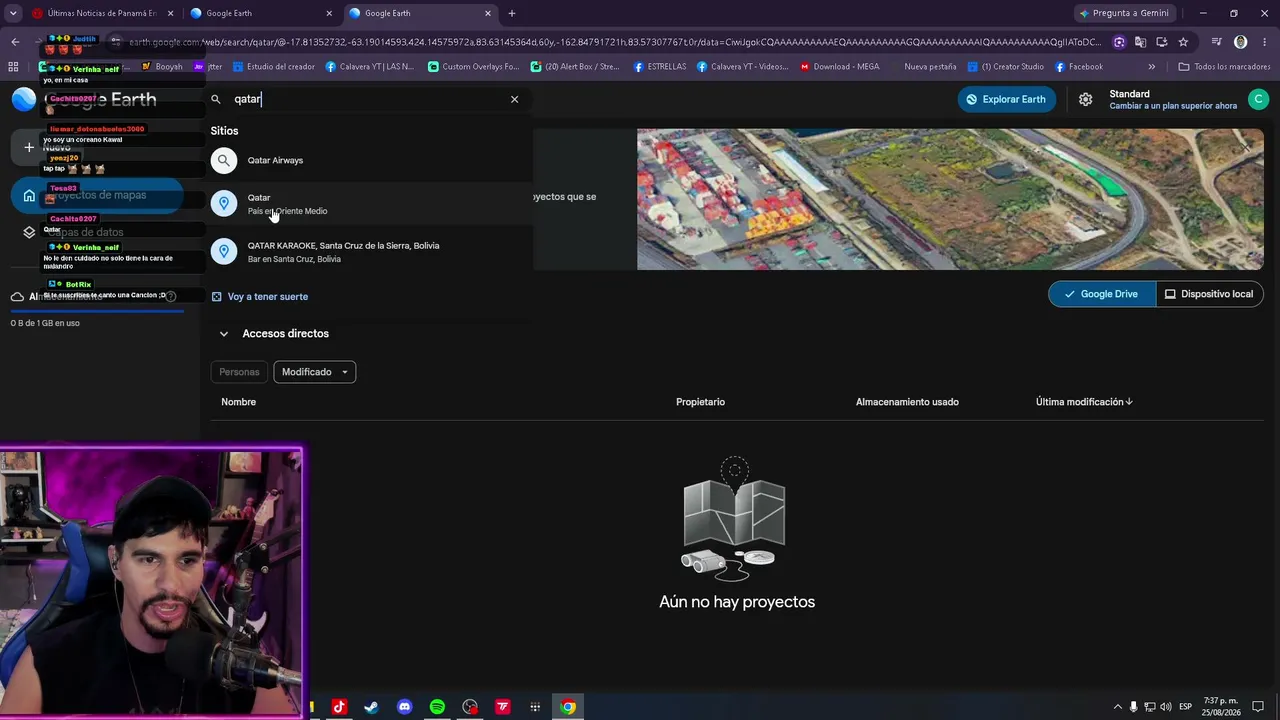Image resolution: width=1280 pixels, height=720 pixels.
Task: Switch to Dispositivo local storage option
Action: pyautogui.click(x=1209, y=294)
